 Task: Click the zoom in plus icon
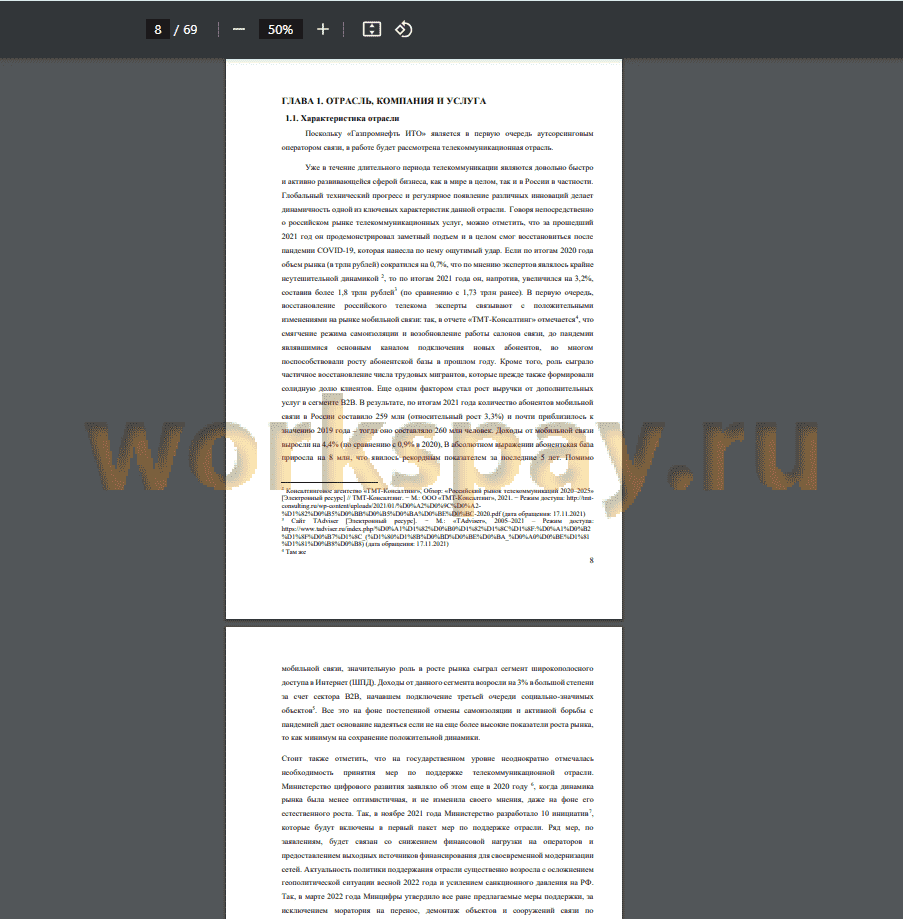(323, 29)
